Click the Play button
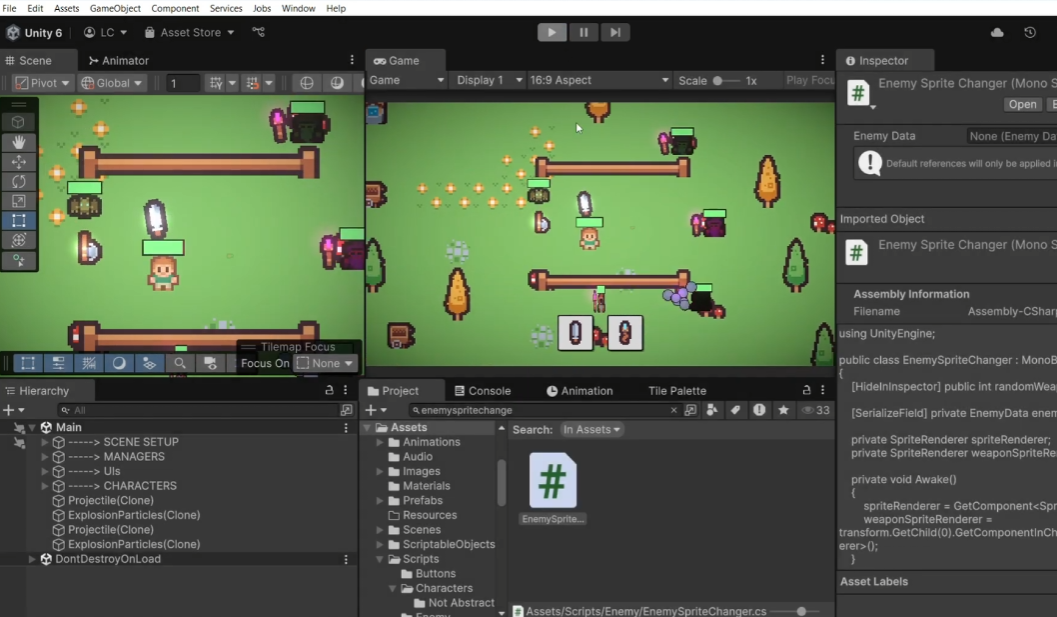 [x=551, y=32]
